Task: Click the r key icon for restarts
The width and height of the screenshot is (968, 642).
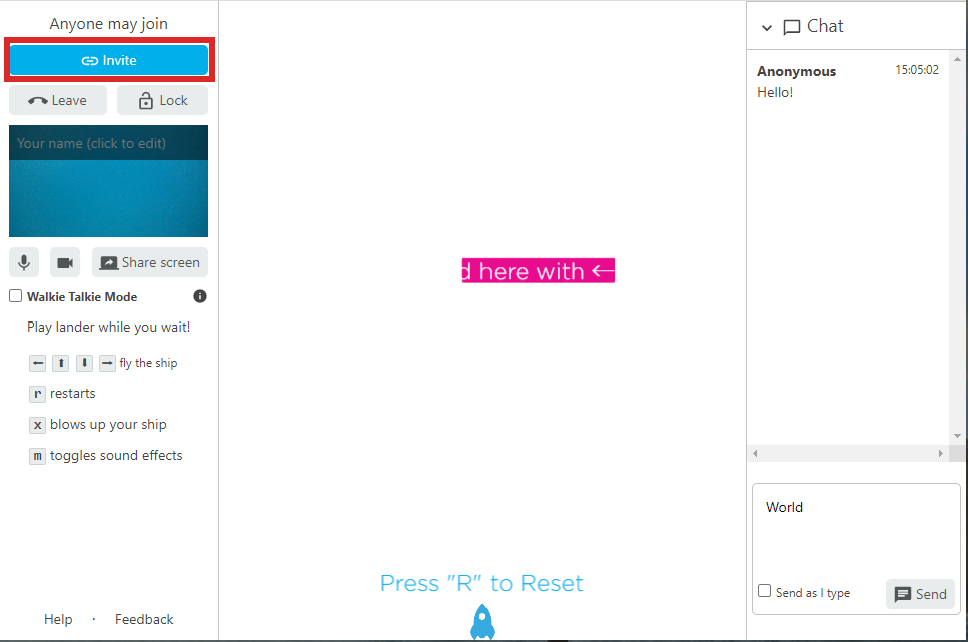Action: (38, 394)
